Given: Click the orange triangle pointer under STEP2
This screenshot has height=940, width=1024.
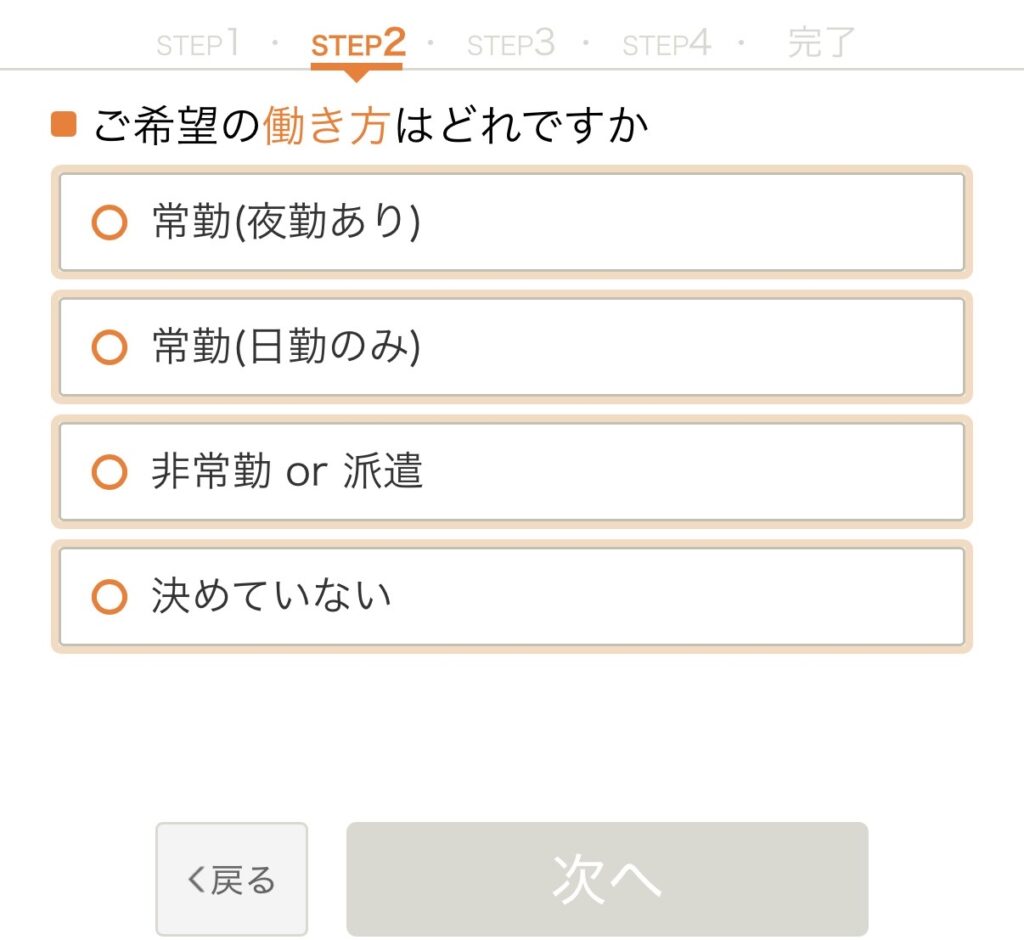Looking at the screenshot, I should [x=356, y=76].
